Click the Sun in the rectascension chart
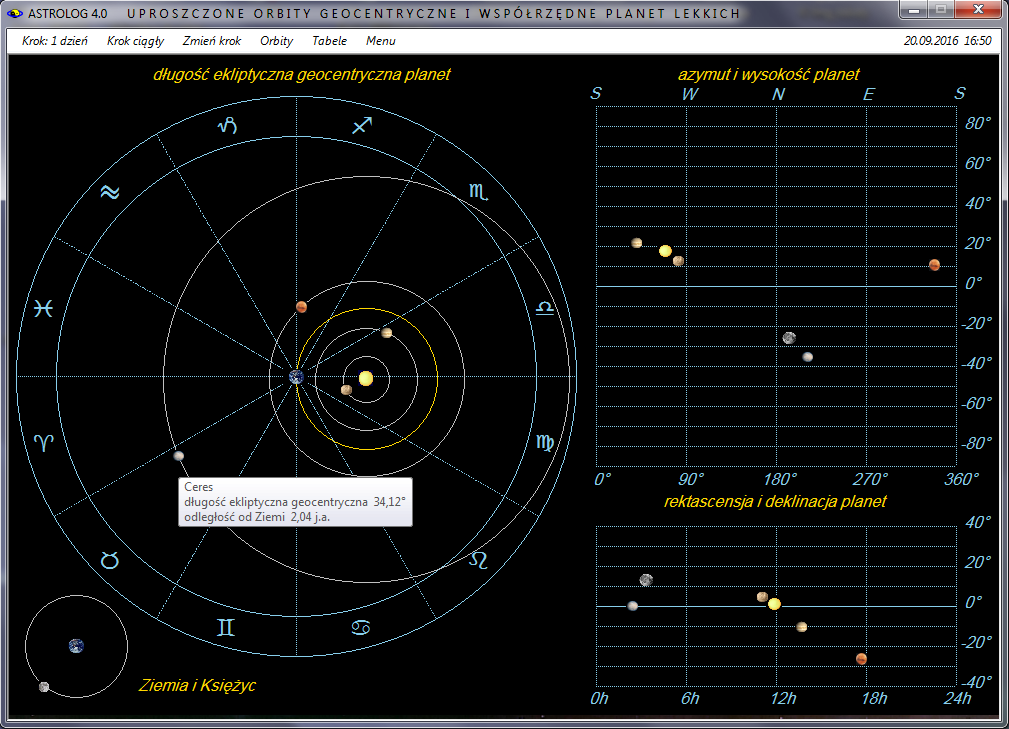The width and height of the screenshot is (1009, 729). point(775,604)
